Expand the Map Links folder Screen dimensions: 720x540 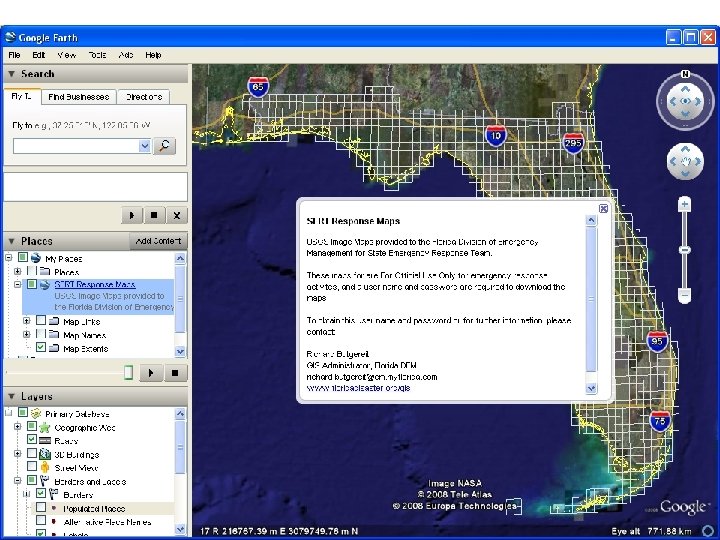coord(27,321)
